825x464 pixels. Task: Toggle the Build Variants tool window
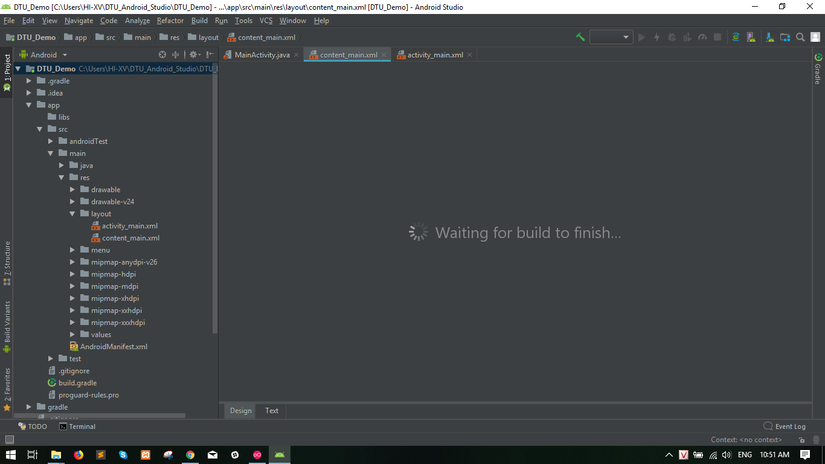(7, 327)
